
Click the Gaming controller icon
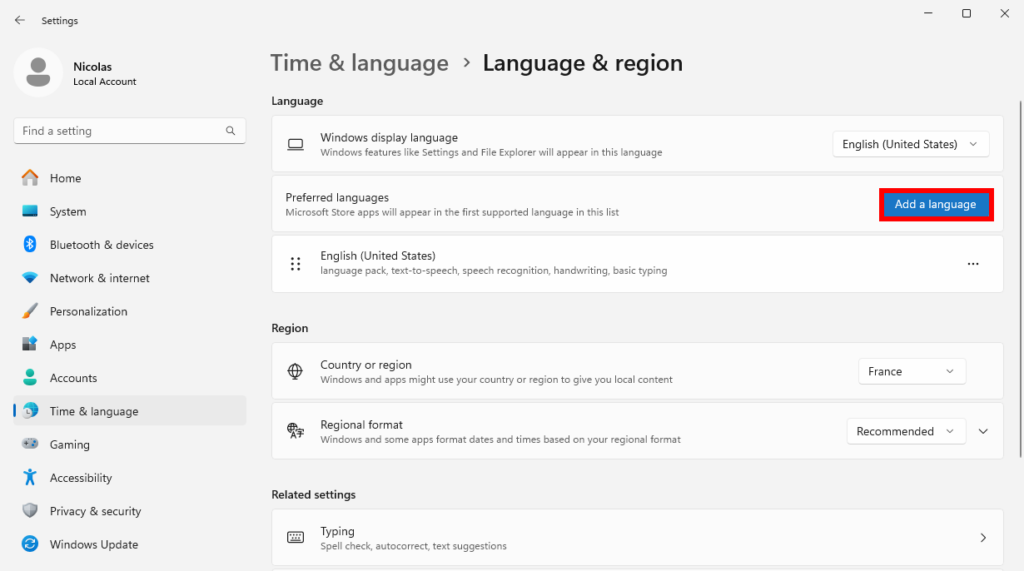[x=30, y=444]
